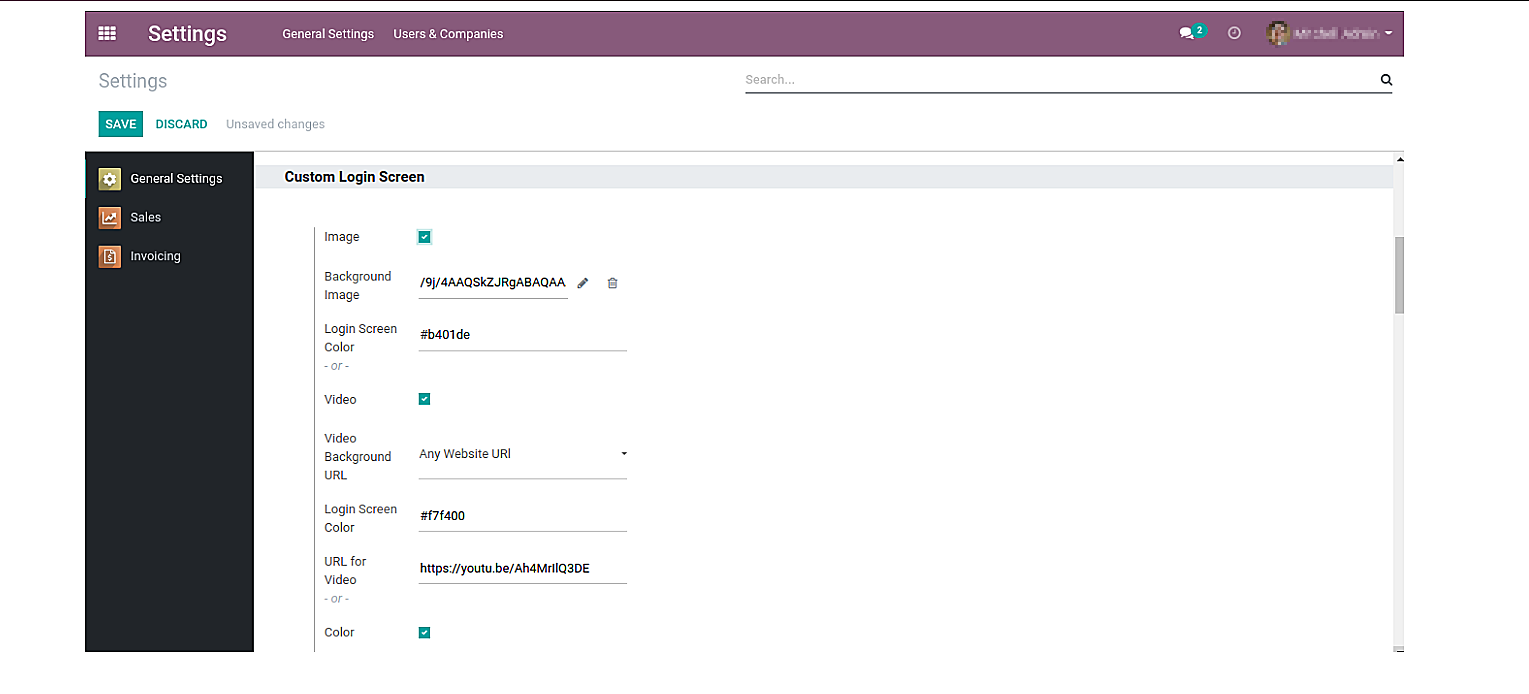Open the messaging conversations icon
1529x694 pixels.
pyautogui.click(x=1186, y=32)
